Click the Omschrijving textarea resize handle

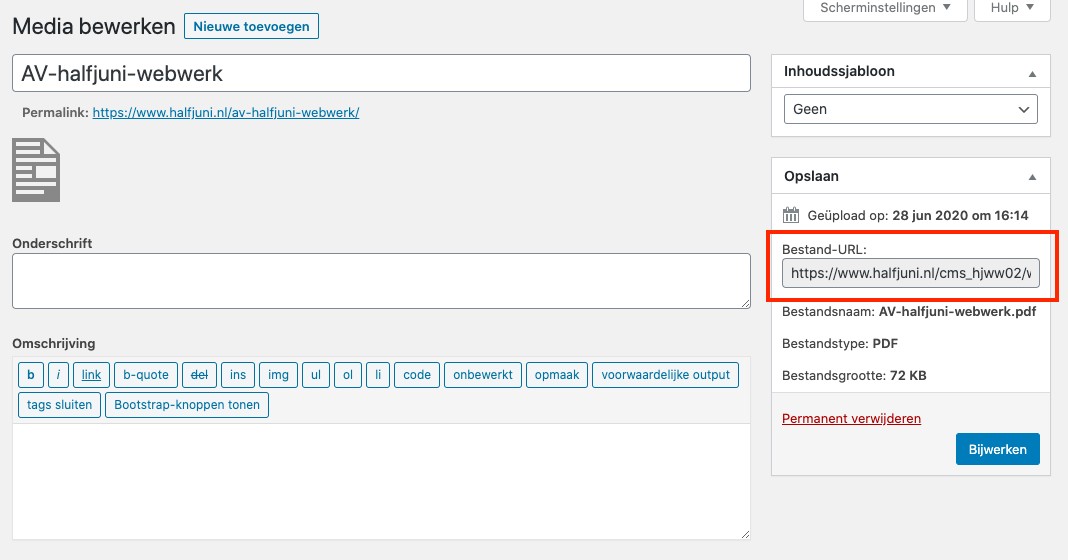(x=746, y=535)
